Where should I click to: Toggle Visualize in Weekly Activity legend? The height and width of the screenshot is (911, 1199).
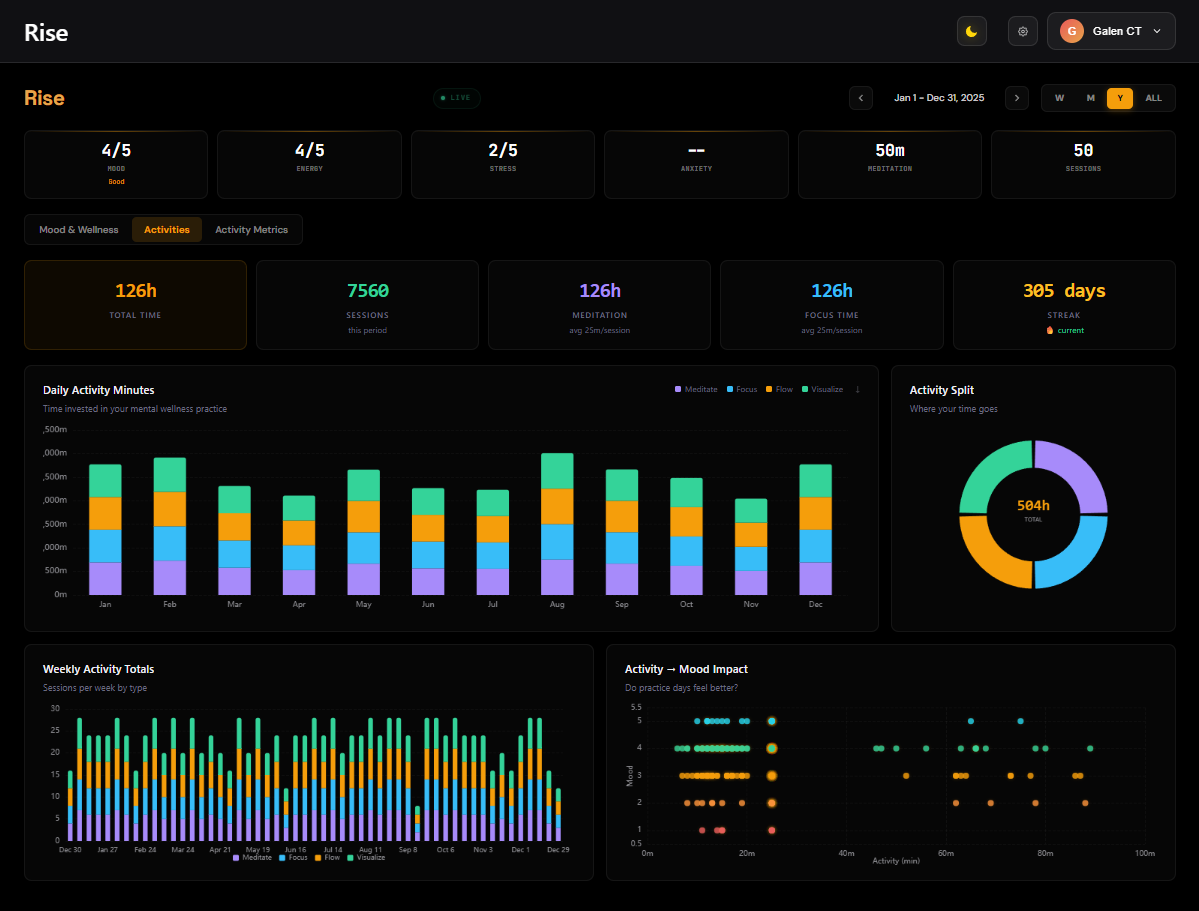366,857
